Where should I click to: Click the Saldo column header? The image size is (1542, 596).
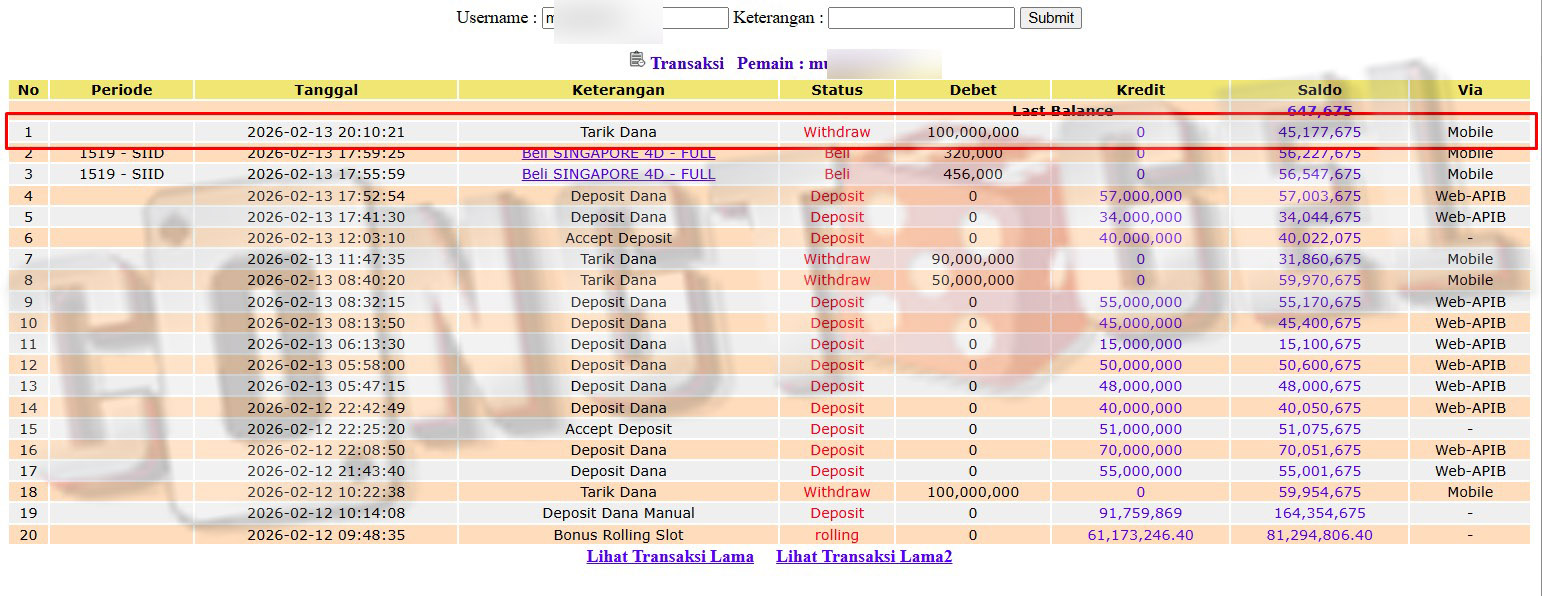(1319, 90)
